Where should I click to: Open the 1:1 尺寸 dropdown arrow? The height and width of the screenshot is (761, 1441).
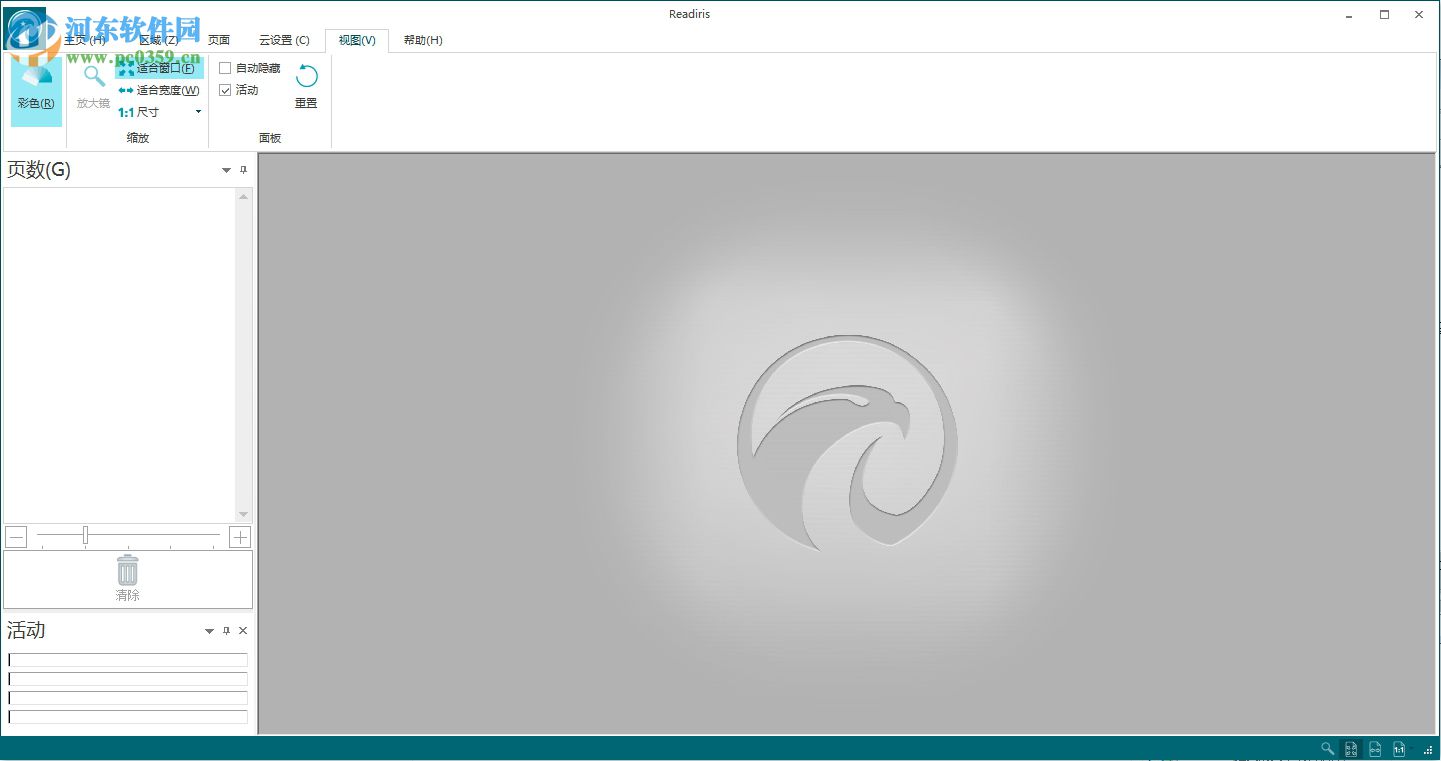[x=198, y=112]
